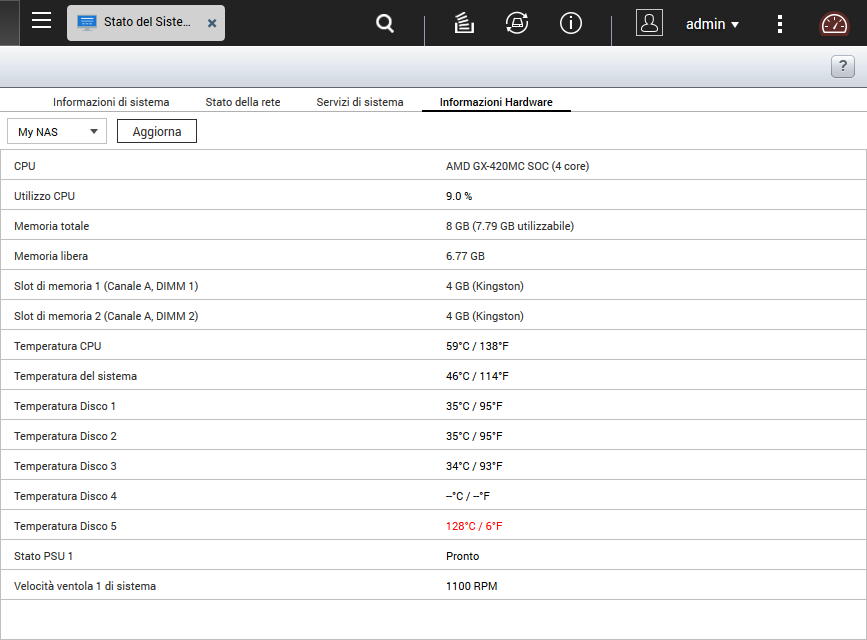867x640 pixels.
Task: Open the dashboard gauge icon
Action: [x=834, y=24]
